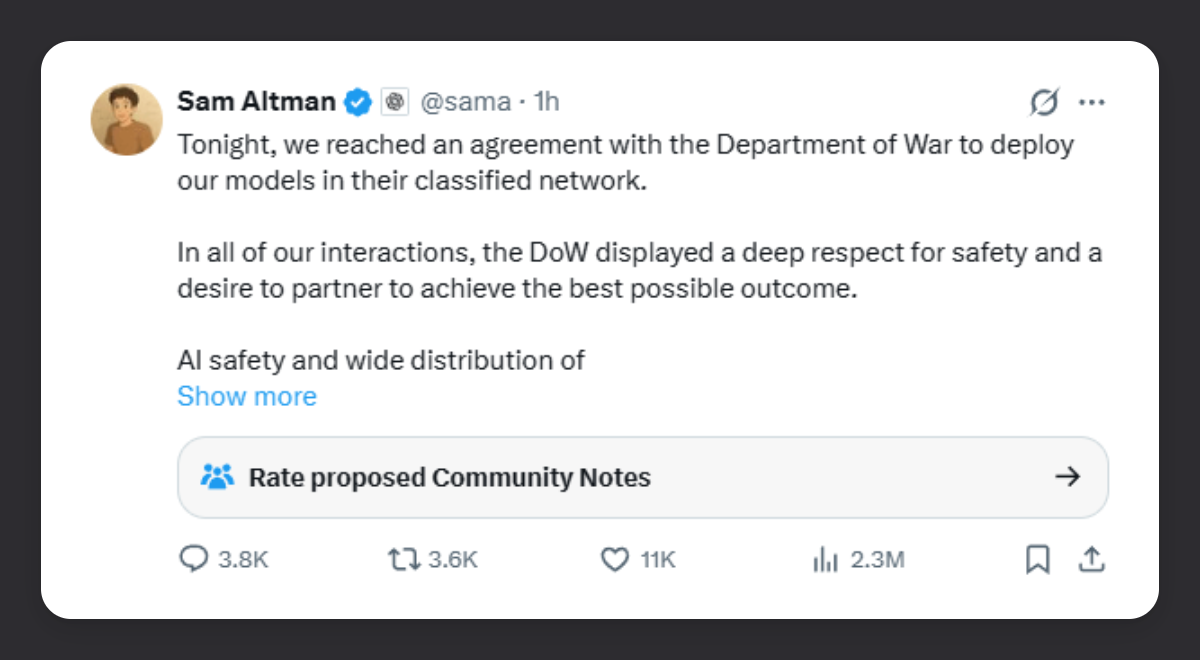Click the blue verified checkmark badge
The image size is (1200, 660).
click(359, 102)
